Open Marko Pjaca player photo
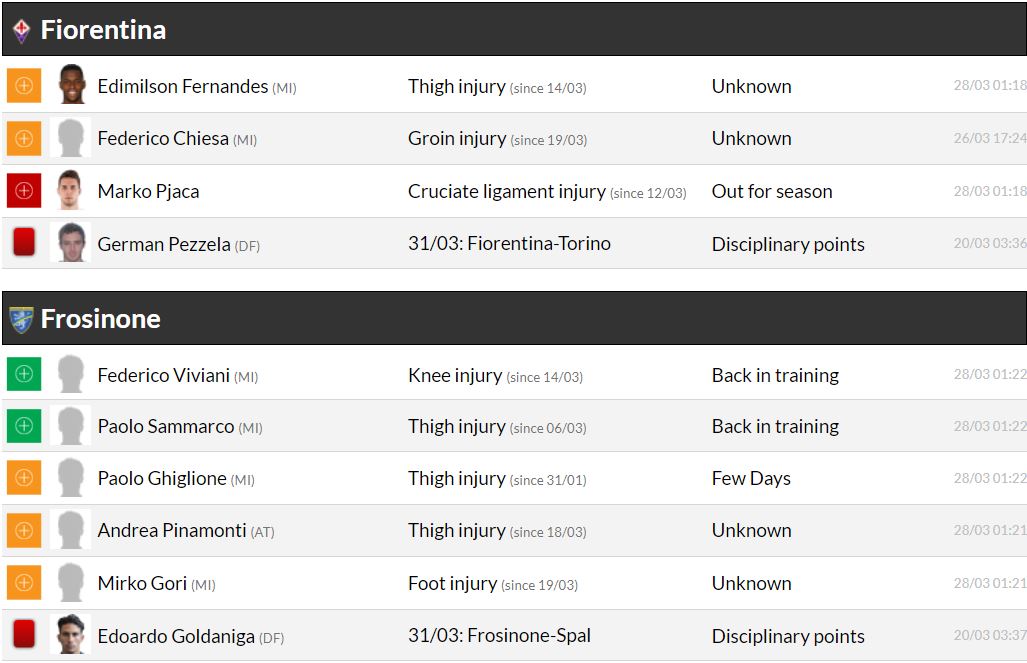The image size is (1027, 663). tap(71, 191)
